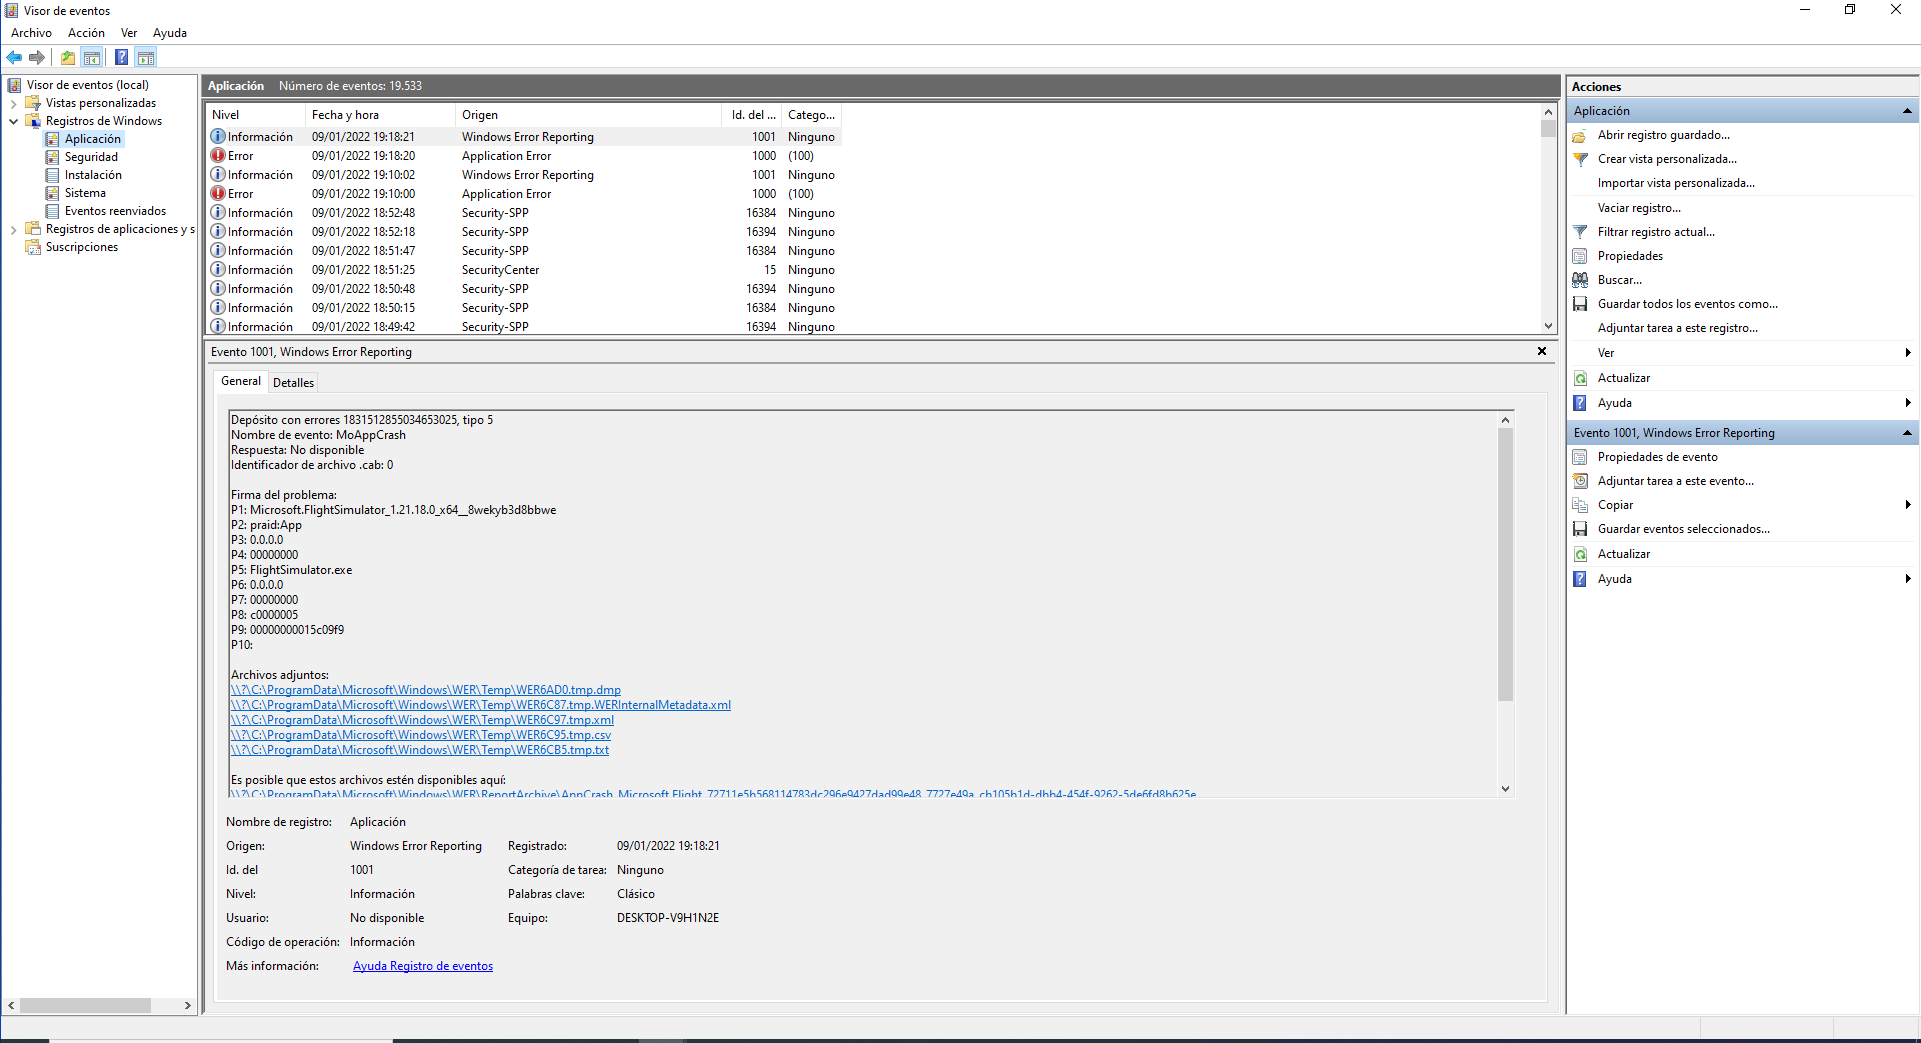The width and height of the screenshot is (1921, 1043).
Task: Click the refresh icon beside first Actualizar
Action: pyautogui.click(x=1580, y=378)
